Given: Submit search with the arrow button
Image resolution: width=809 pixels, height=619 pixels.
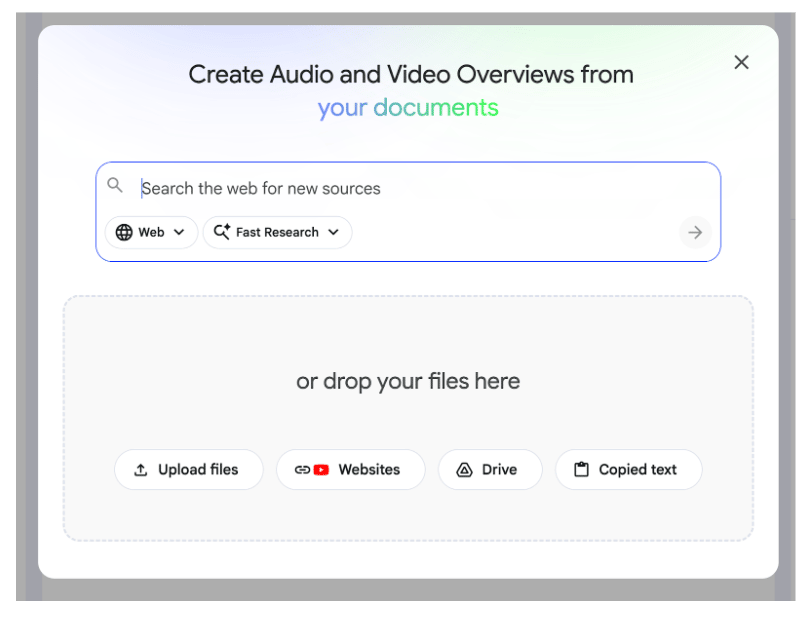Looking at the screenshot, I should pyautogui.click(x=695, y=232).
